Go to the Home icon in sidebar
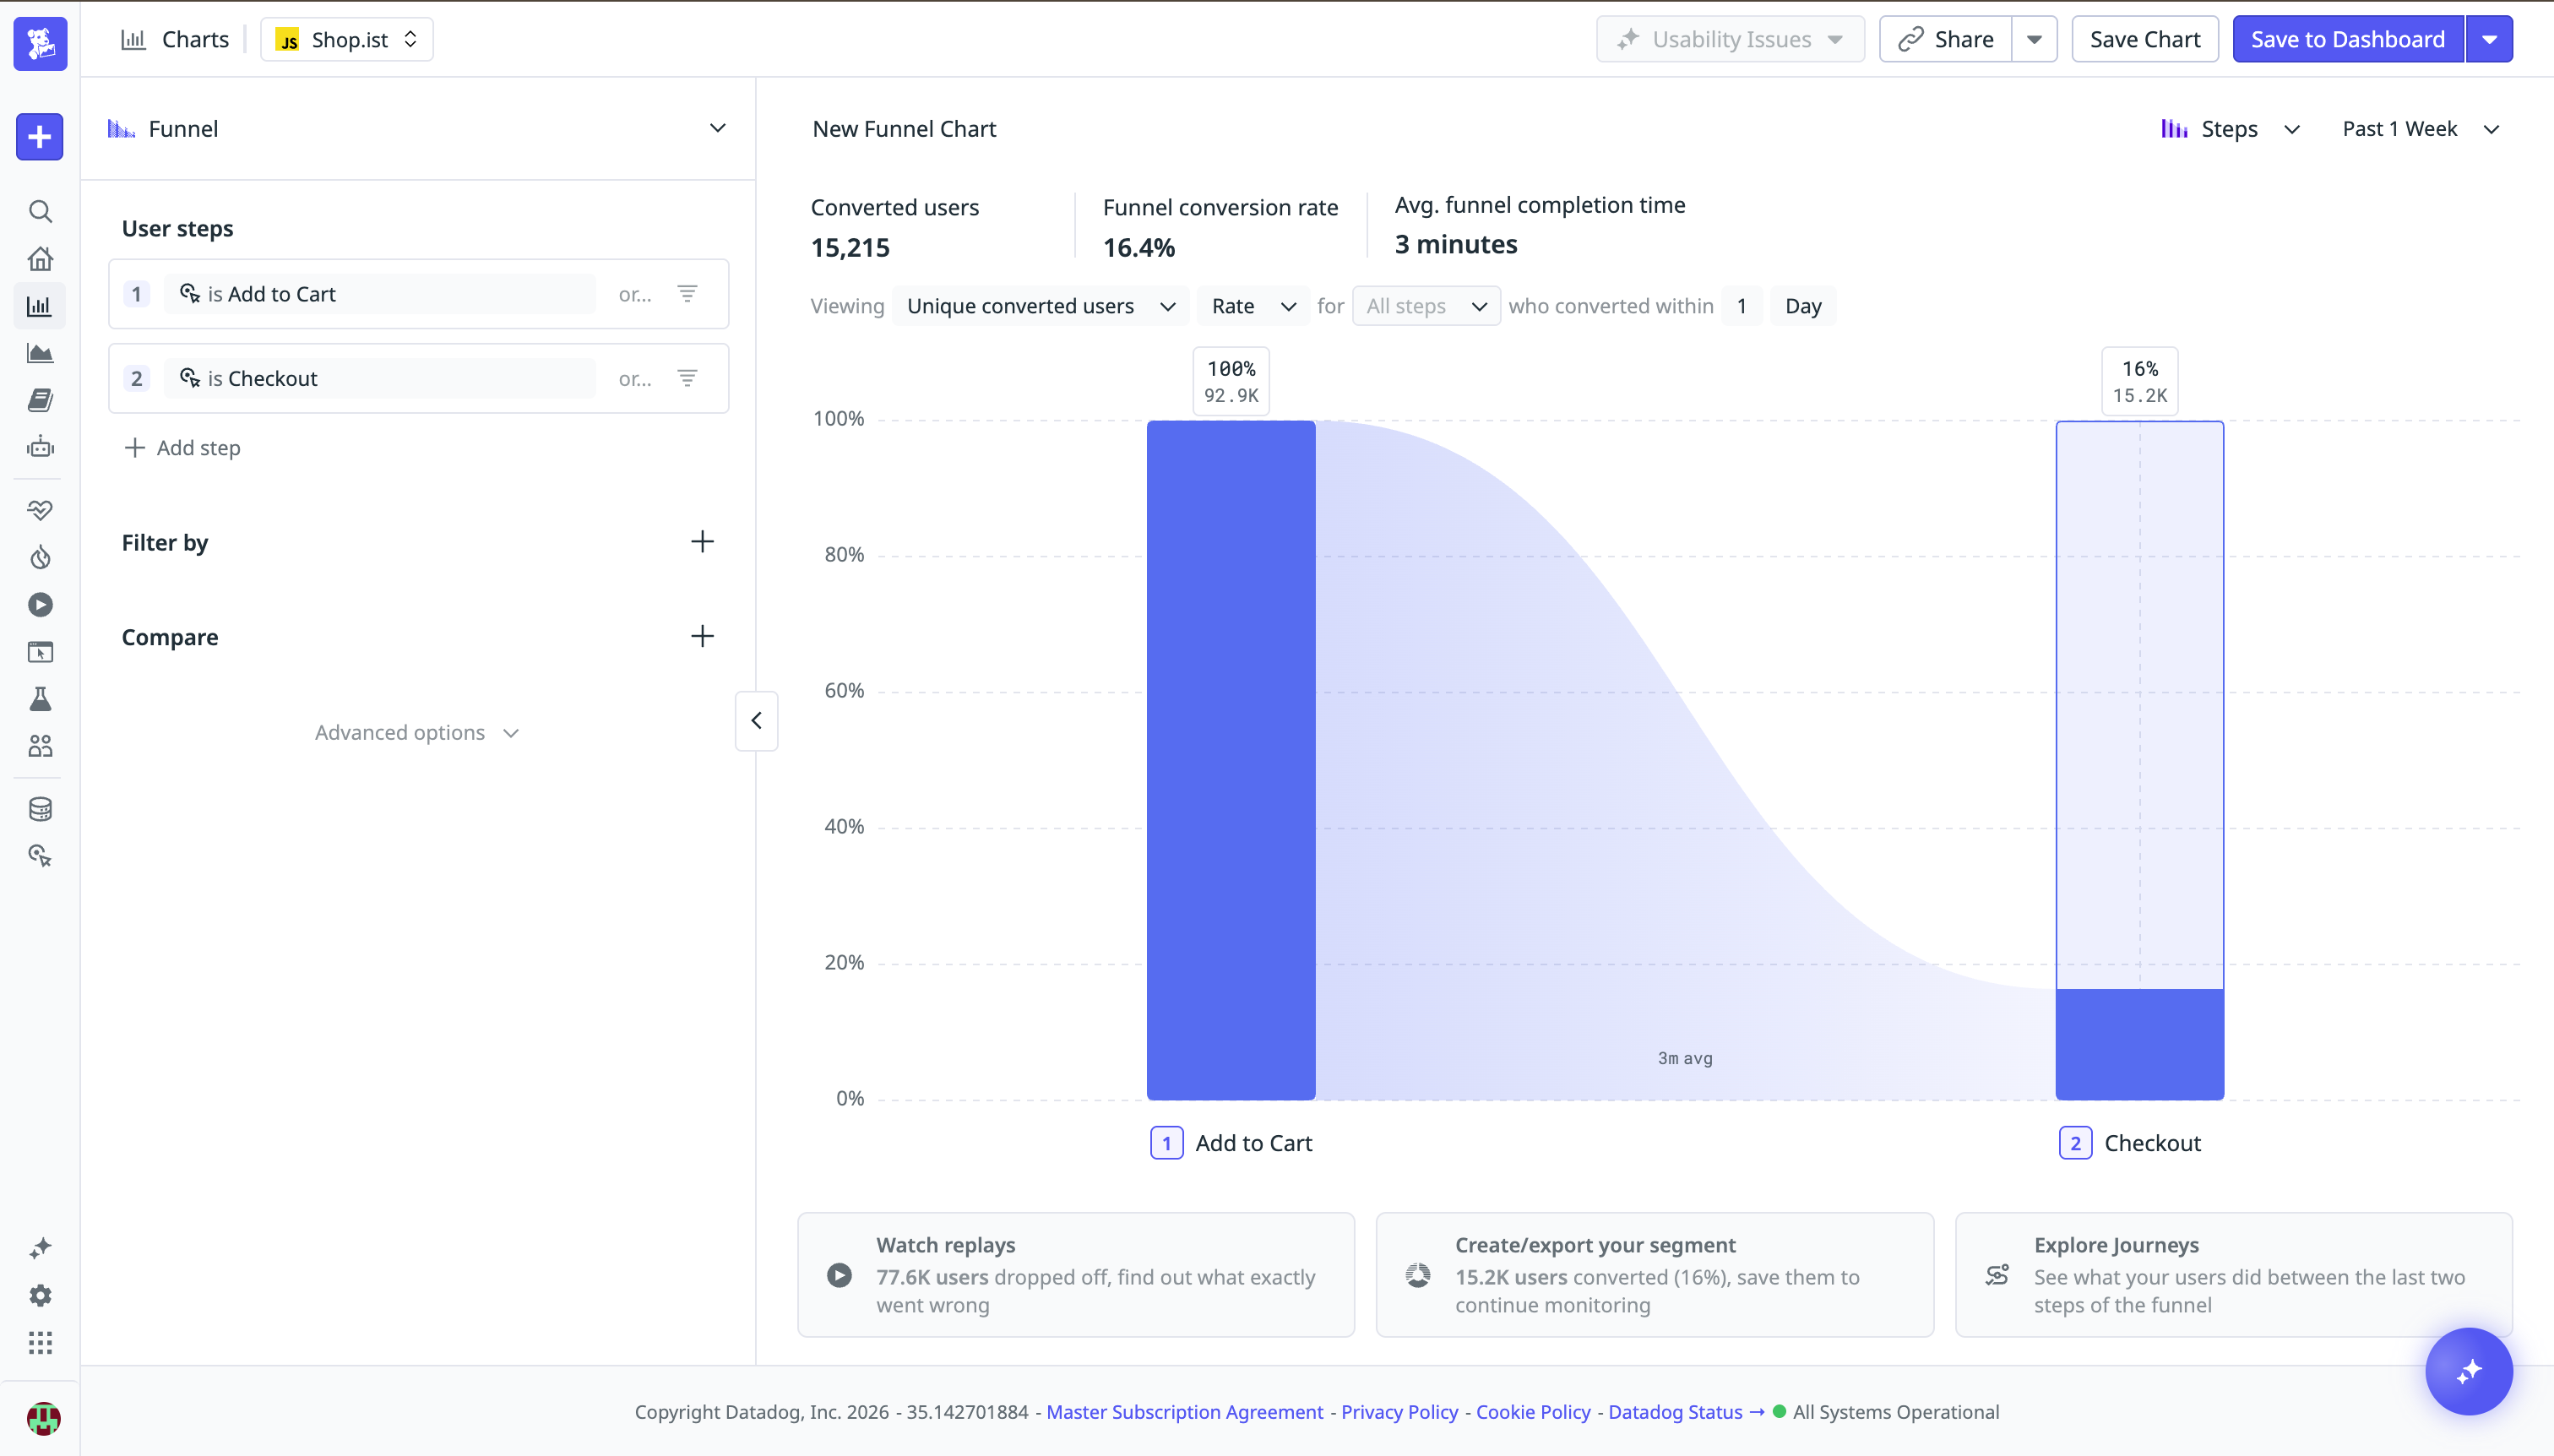 click(x=40, y=259)
